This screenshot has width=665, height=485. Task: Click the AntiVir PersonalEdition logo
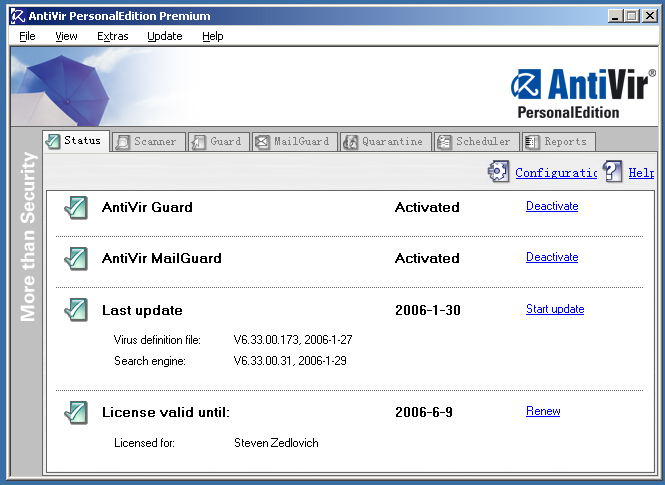coord(583,93)
